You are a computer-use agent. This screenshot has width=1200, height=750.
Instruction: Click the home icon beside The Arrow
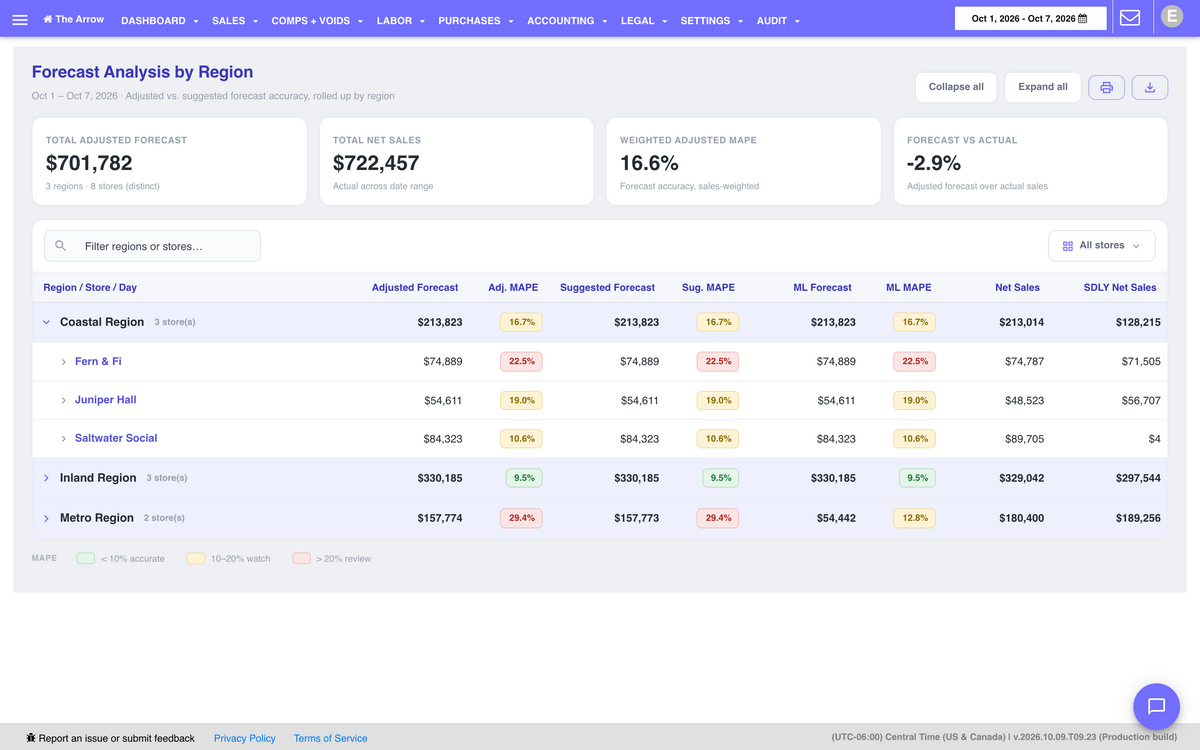point(48,19)
